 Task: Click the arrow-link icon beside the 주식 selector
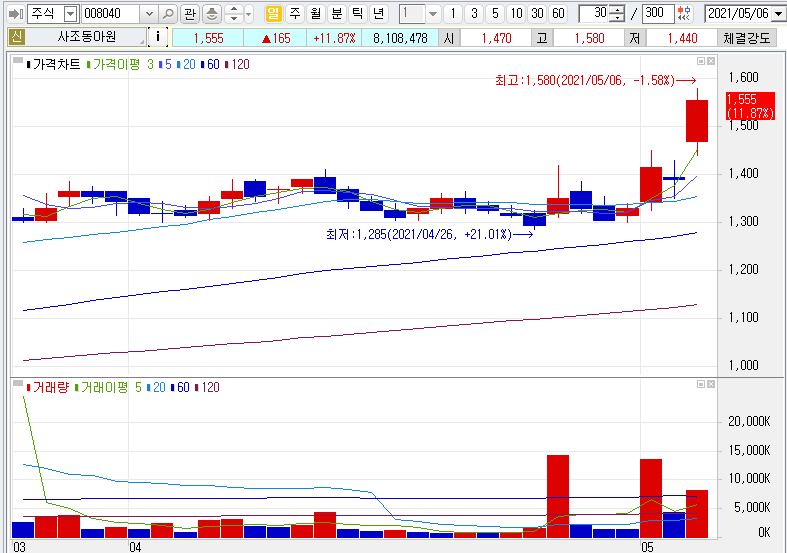(x=16, y=14)
